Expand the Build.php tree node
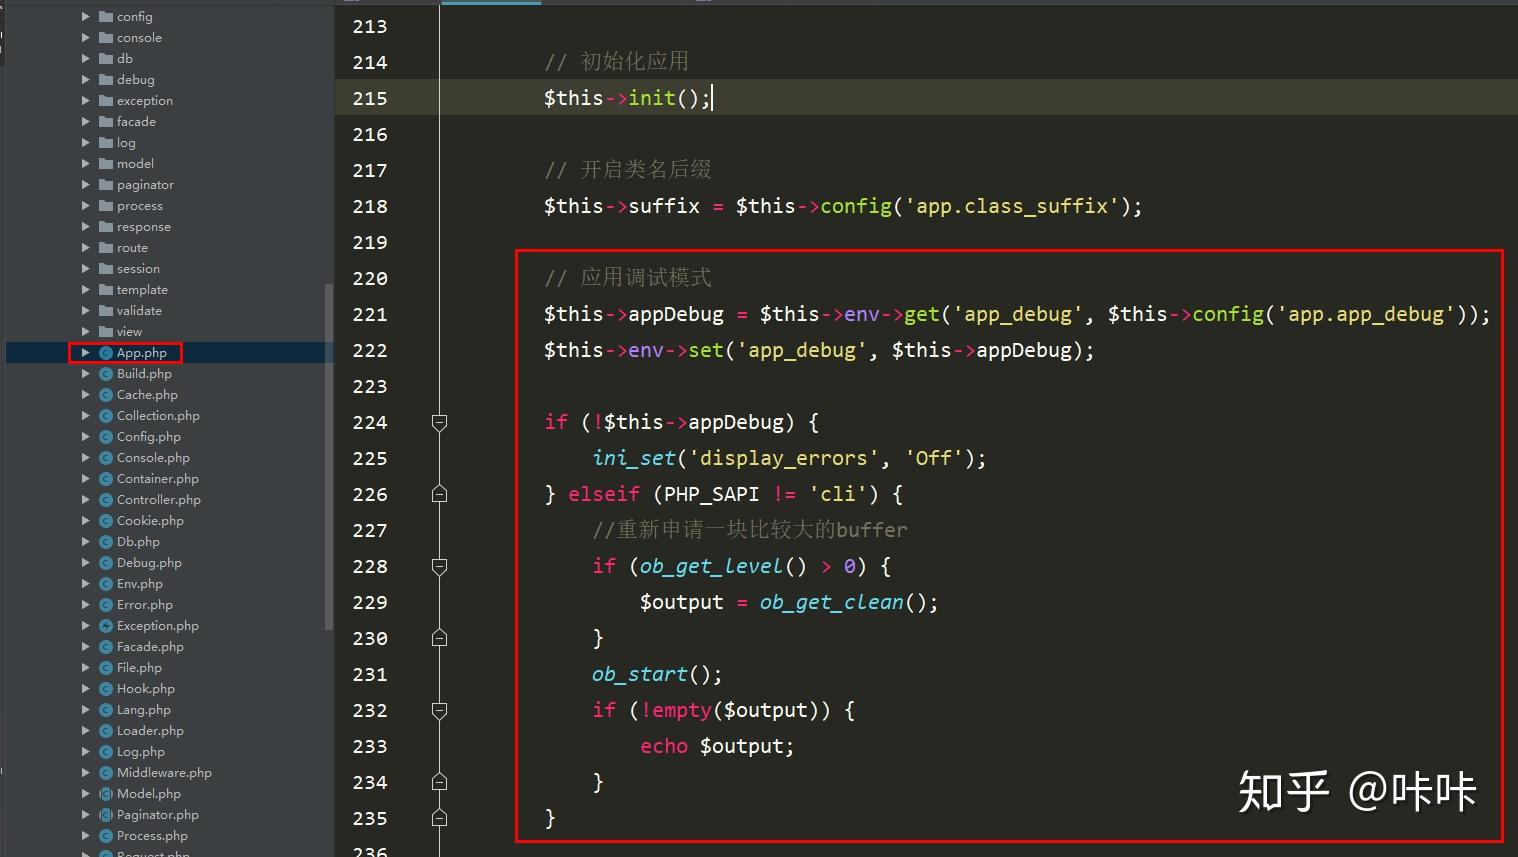Viewport: 1518px width, 857px height. pyautogui.click(x=85, y=373)
